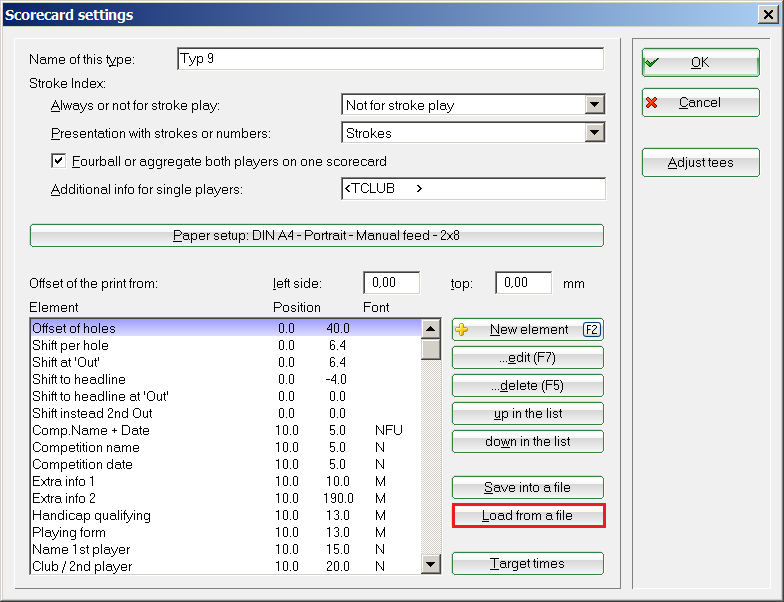784x602 pixels.
Task: Open the stroke play dropdown
Action: coord(595,105)
